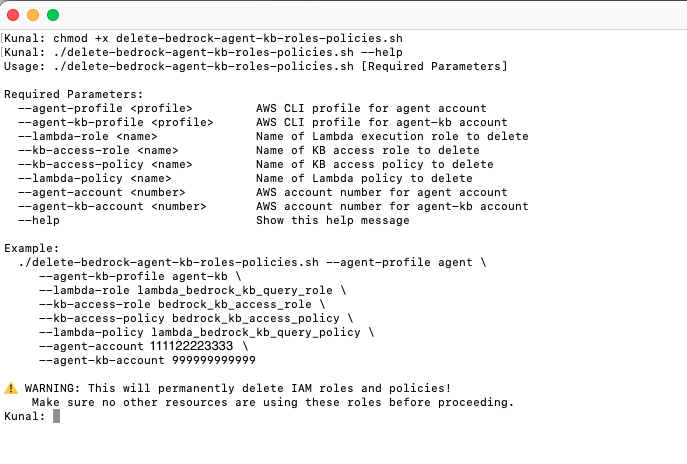Viewport: 687px width, 464px height.
Task: Click the "Make sure no other resources" line
Action: (272, 402)
